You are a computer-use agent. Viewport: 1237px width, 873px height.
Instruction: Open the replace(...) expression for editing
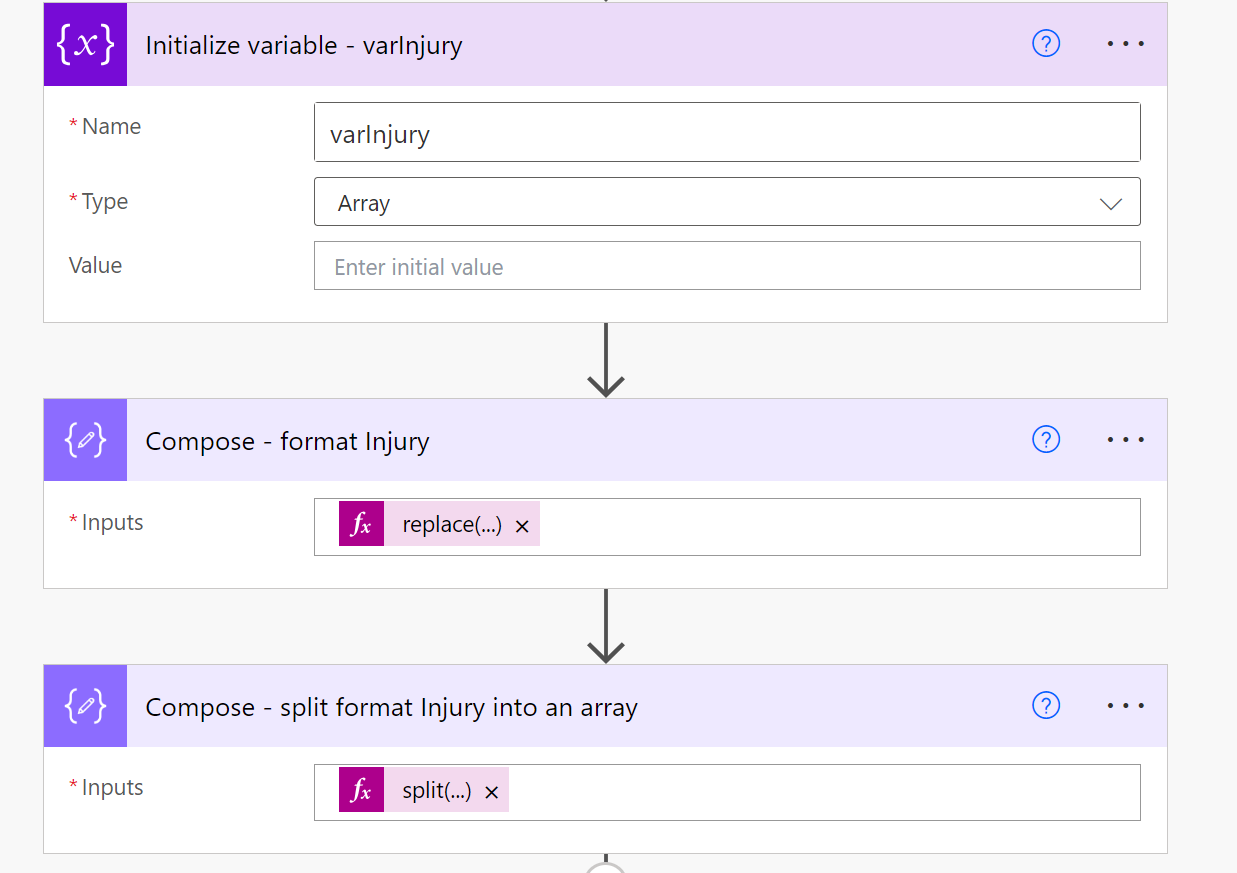click(452, 525)
